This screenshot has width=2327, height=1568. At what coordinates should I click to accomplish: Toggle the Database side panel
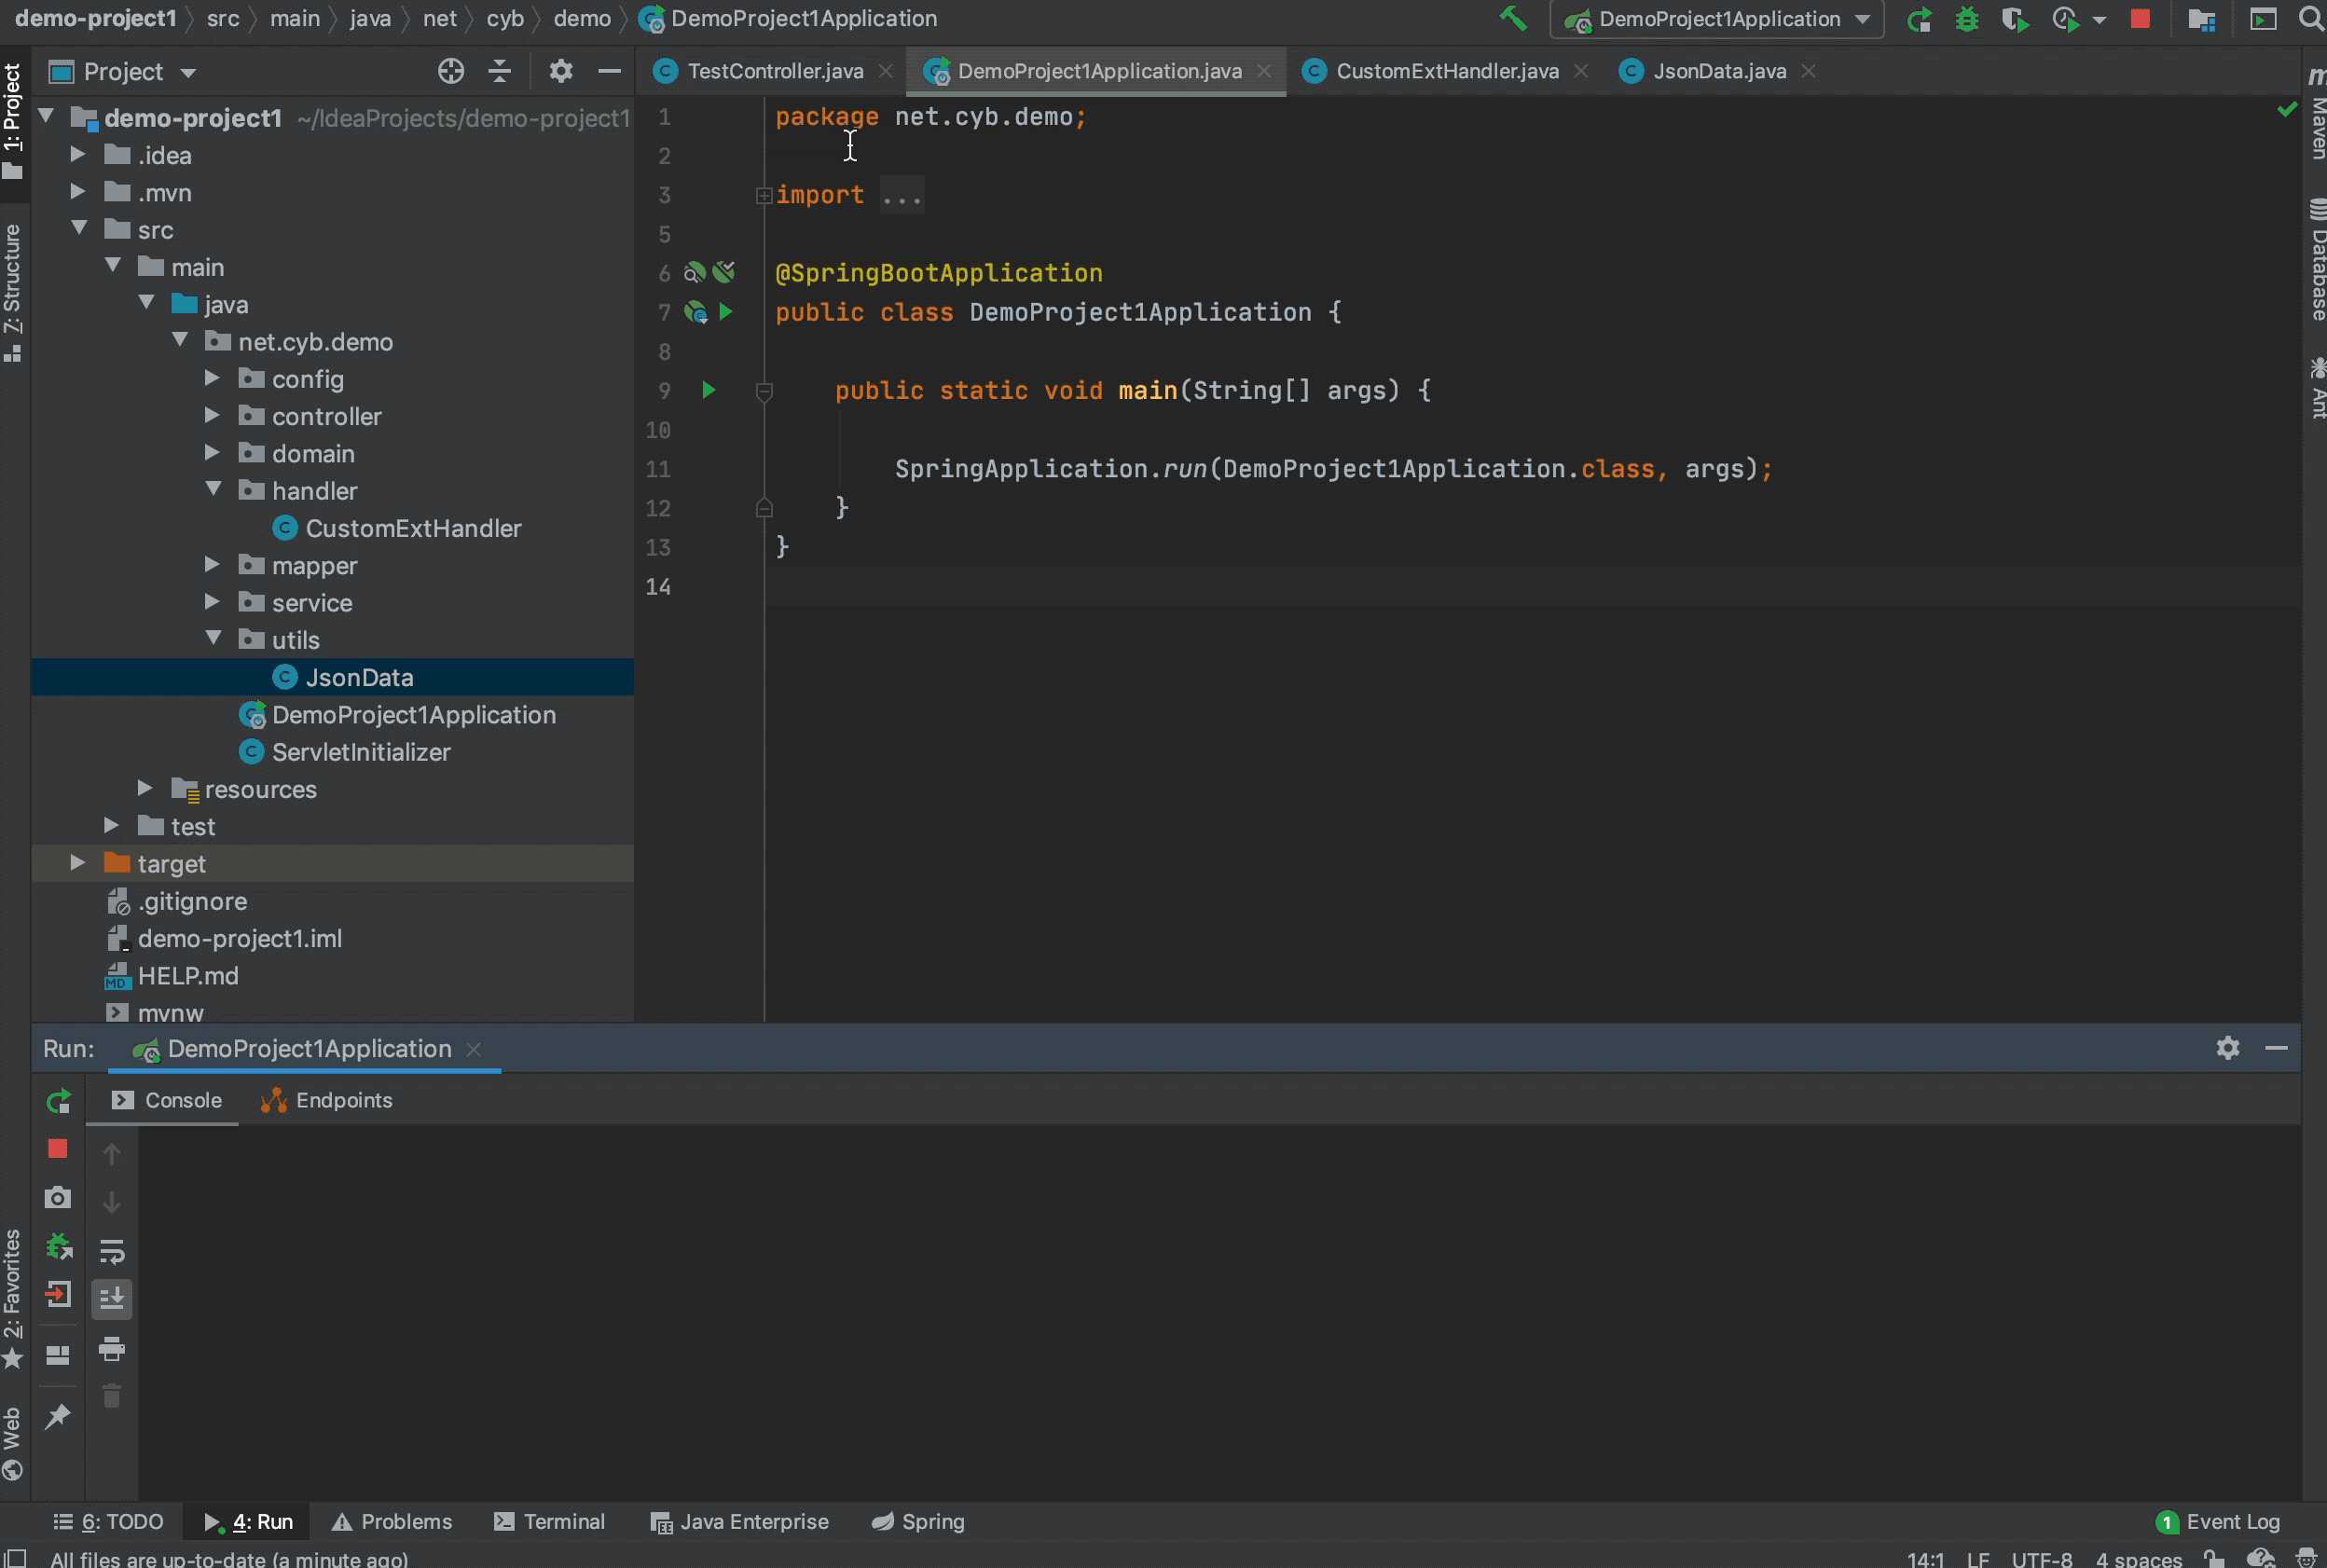(x=2316, y=260)
